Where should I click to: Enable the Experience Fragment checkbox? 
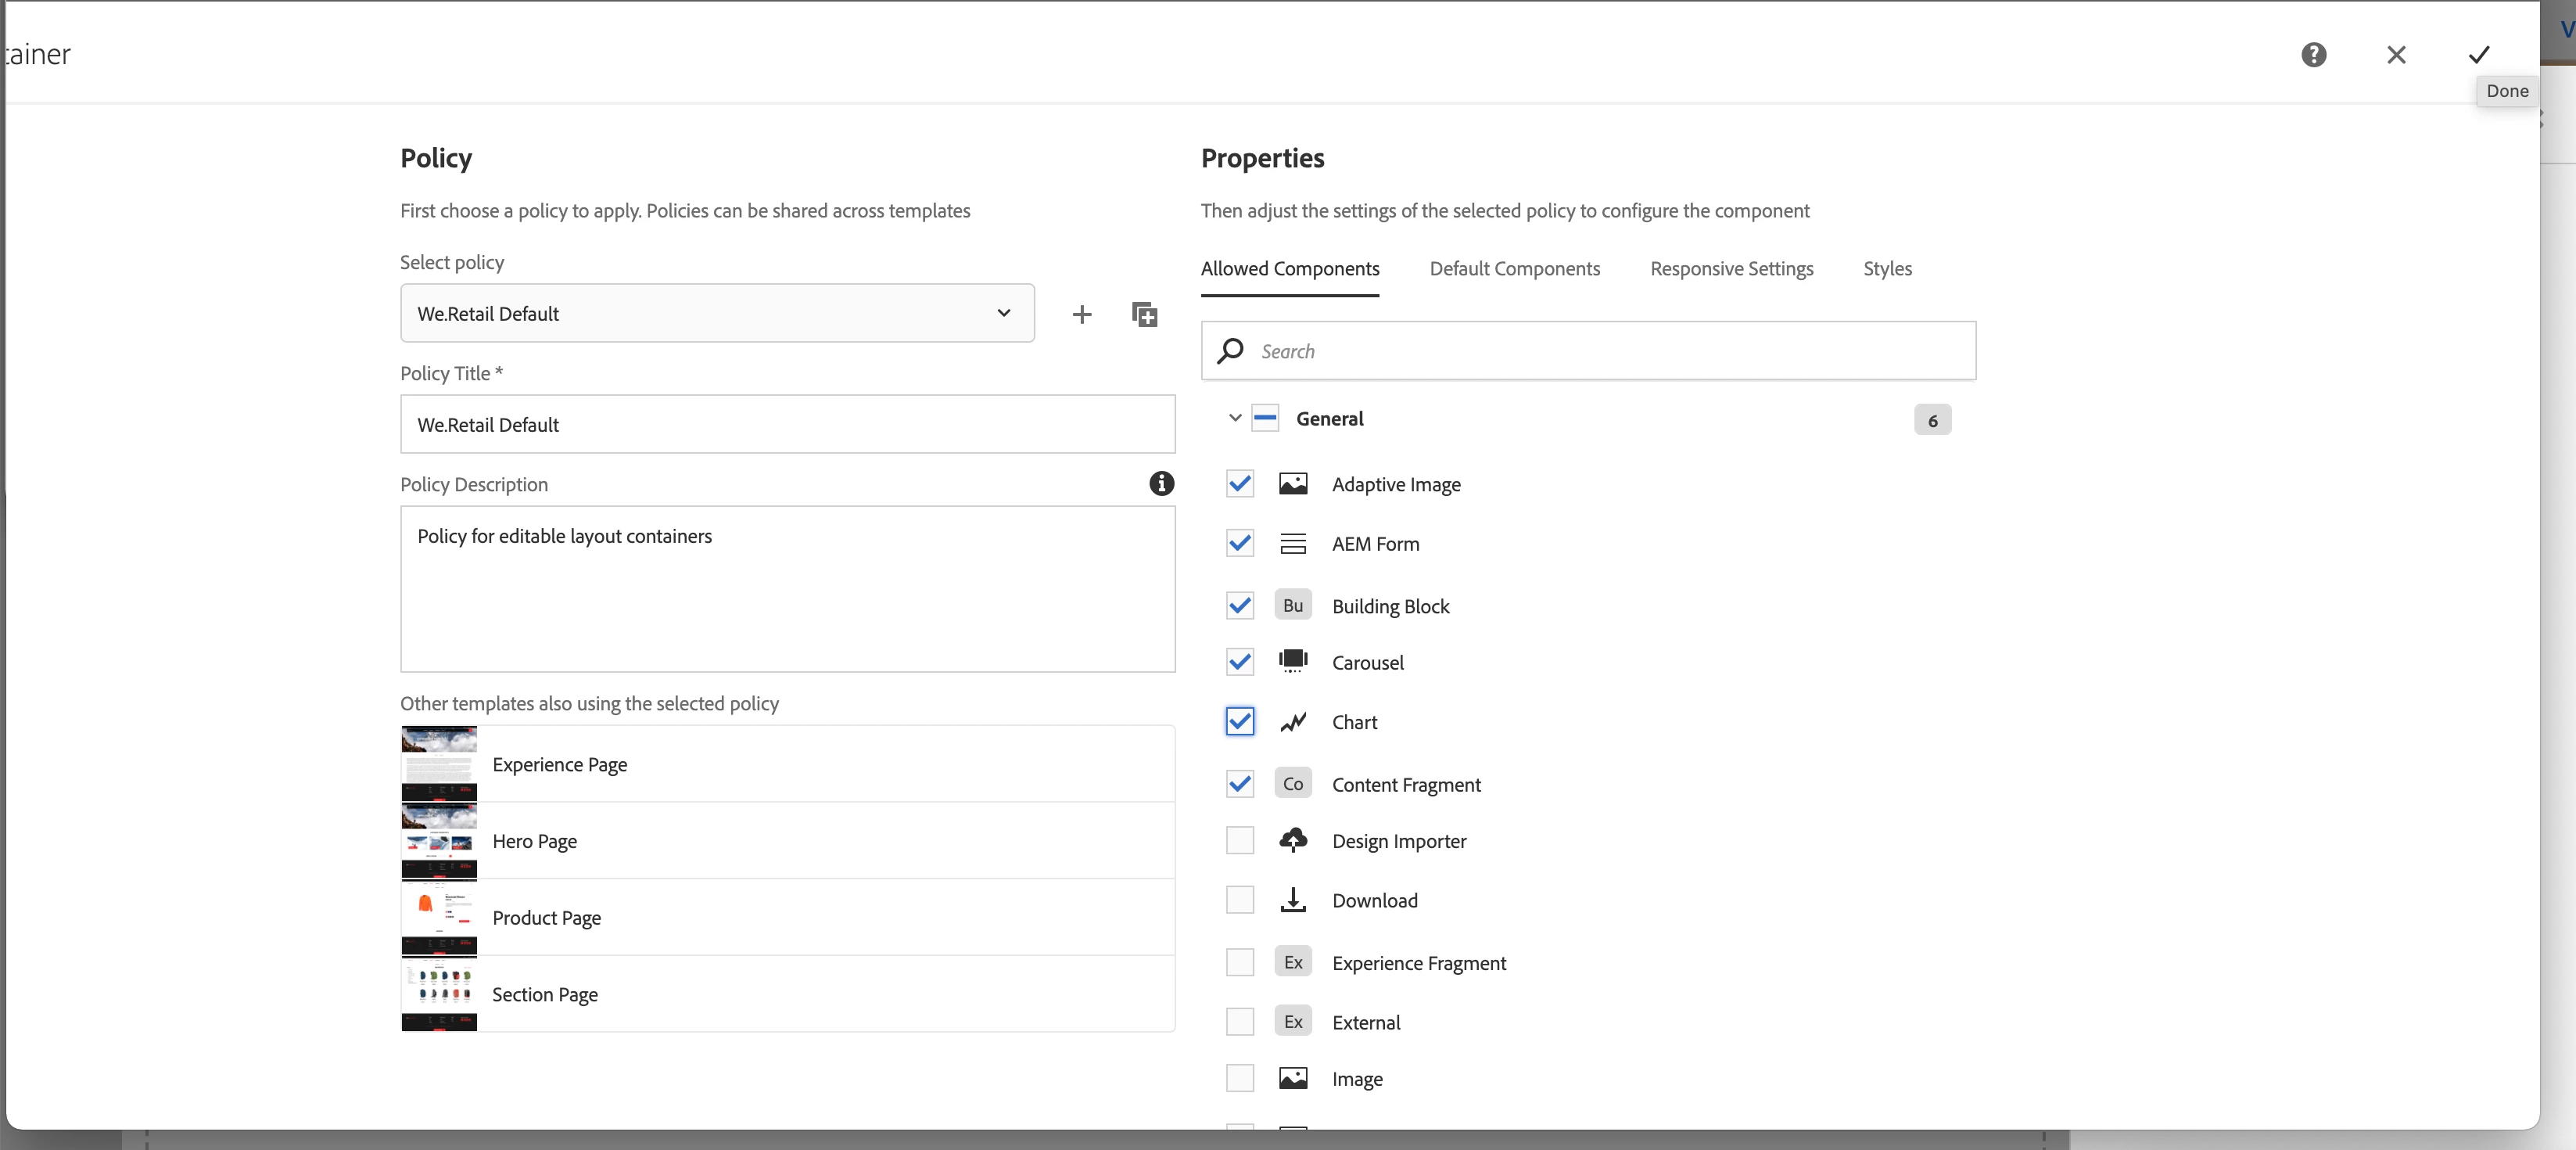tap(1239, 962)
